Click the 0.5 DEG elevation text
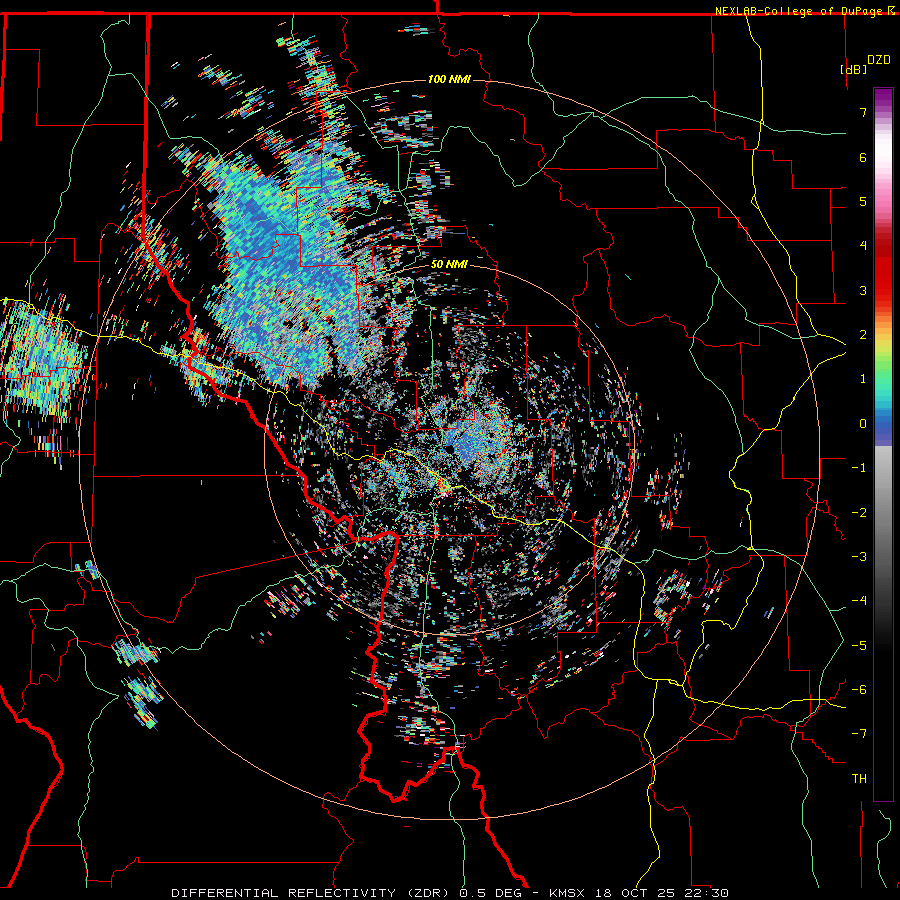 click(490, 893)
